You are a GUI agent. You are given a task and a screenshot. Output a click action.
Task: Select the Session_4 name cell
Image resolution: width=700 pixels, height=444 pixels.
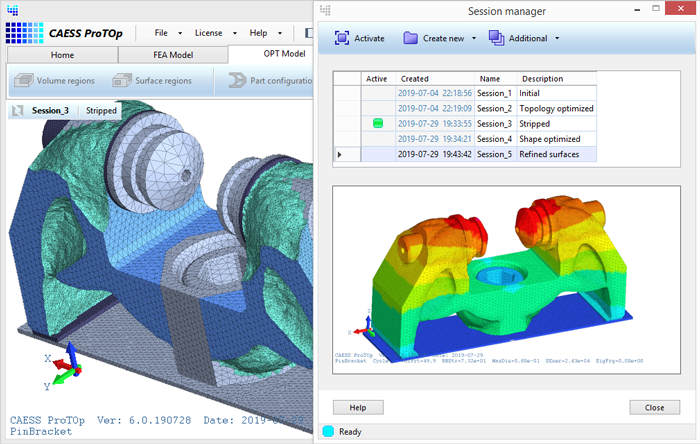point(495,139)
